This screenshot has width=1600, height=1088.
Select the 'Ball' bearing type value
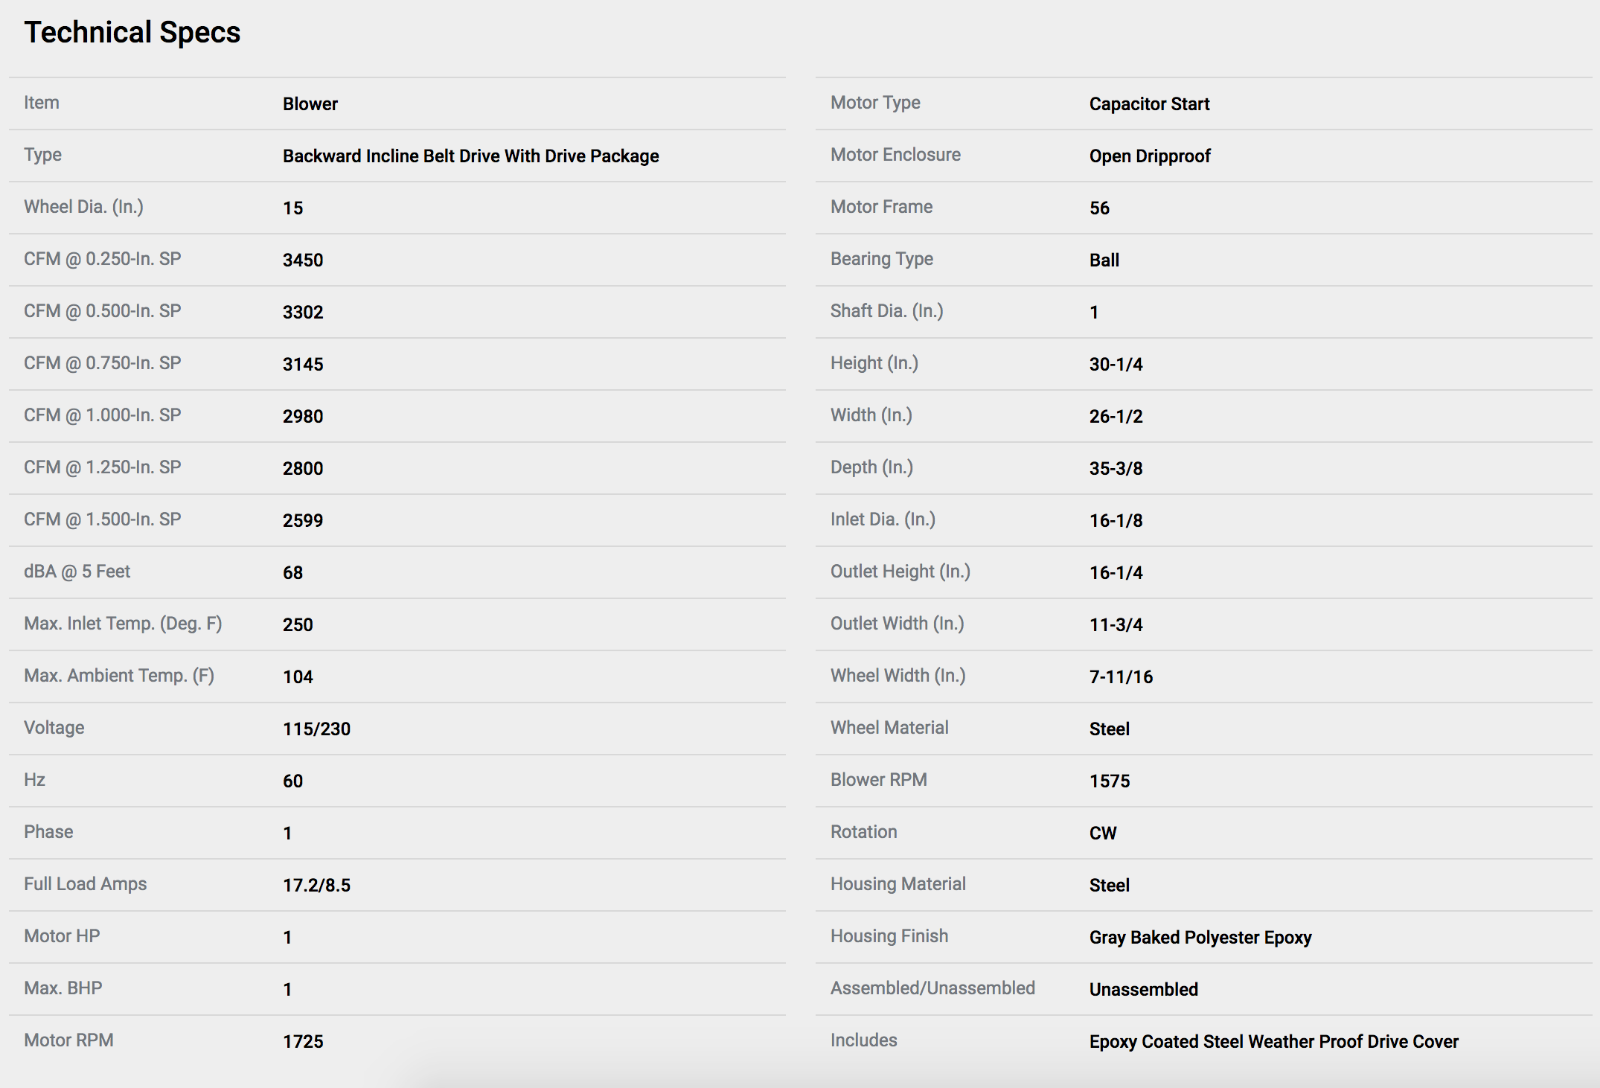click(1104, 260)
